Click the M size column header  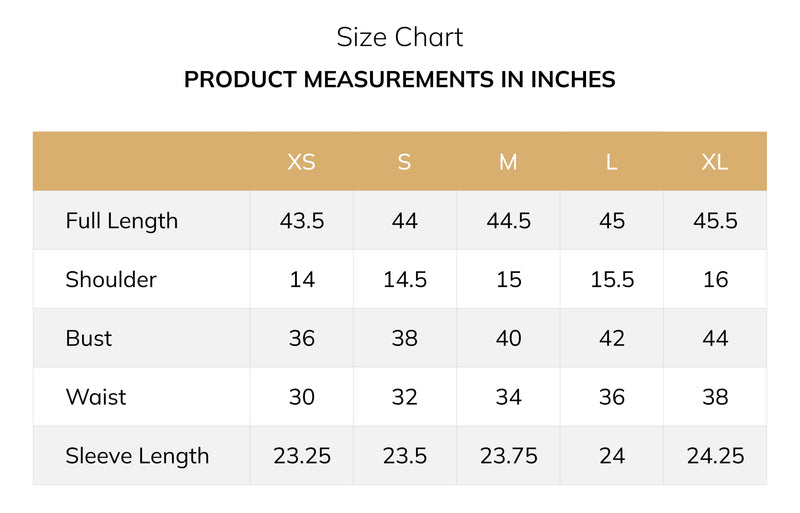[508, 162]
